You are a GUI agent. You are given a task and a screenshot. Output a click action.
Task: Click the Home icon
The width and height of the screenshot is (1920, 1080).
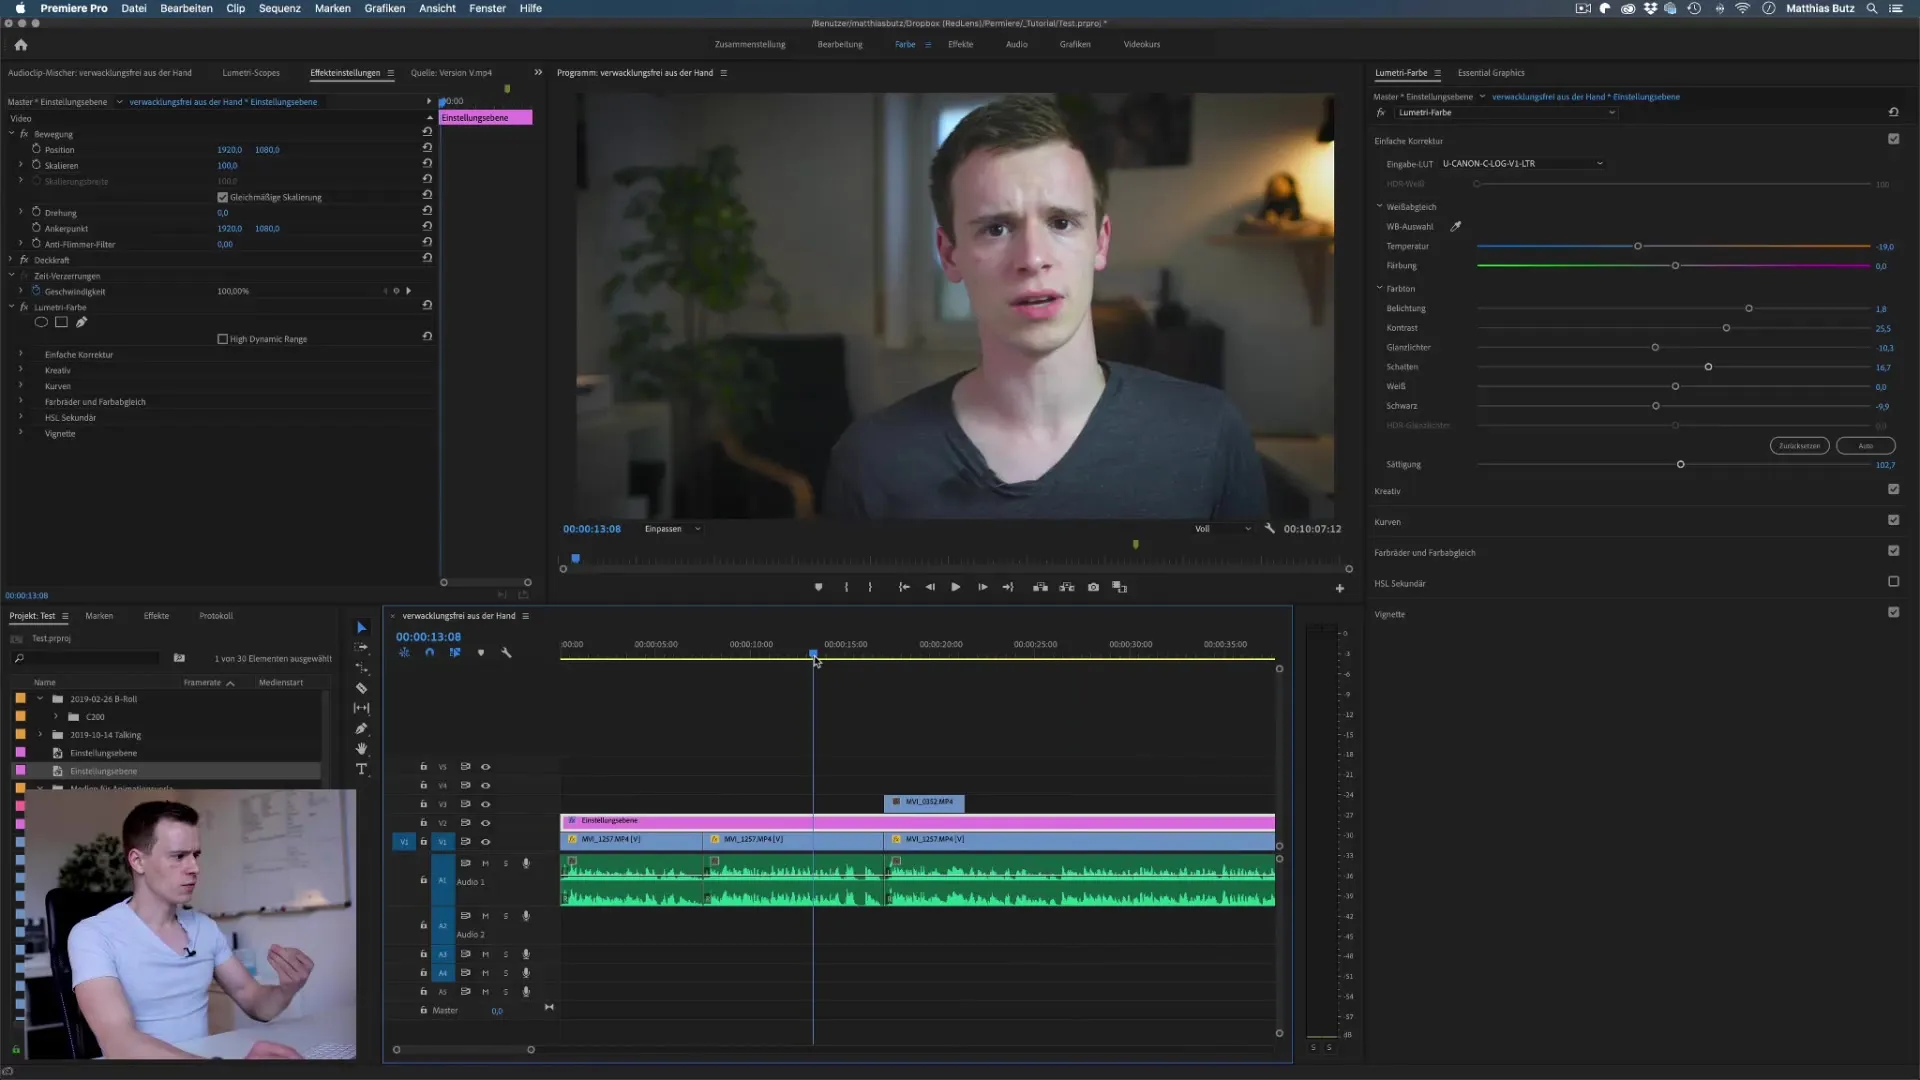click(21, 44)
